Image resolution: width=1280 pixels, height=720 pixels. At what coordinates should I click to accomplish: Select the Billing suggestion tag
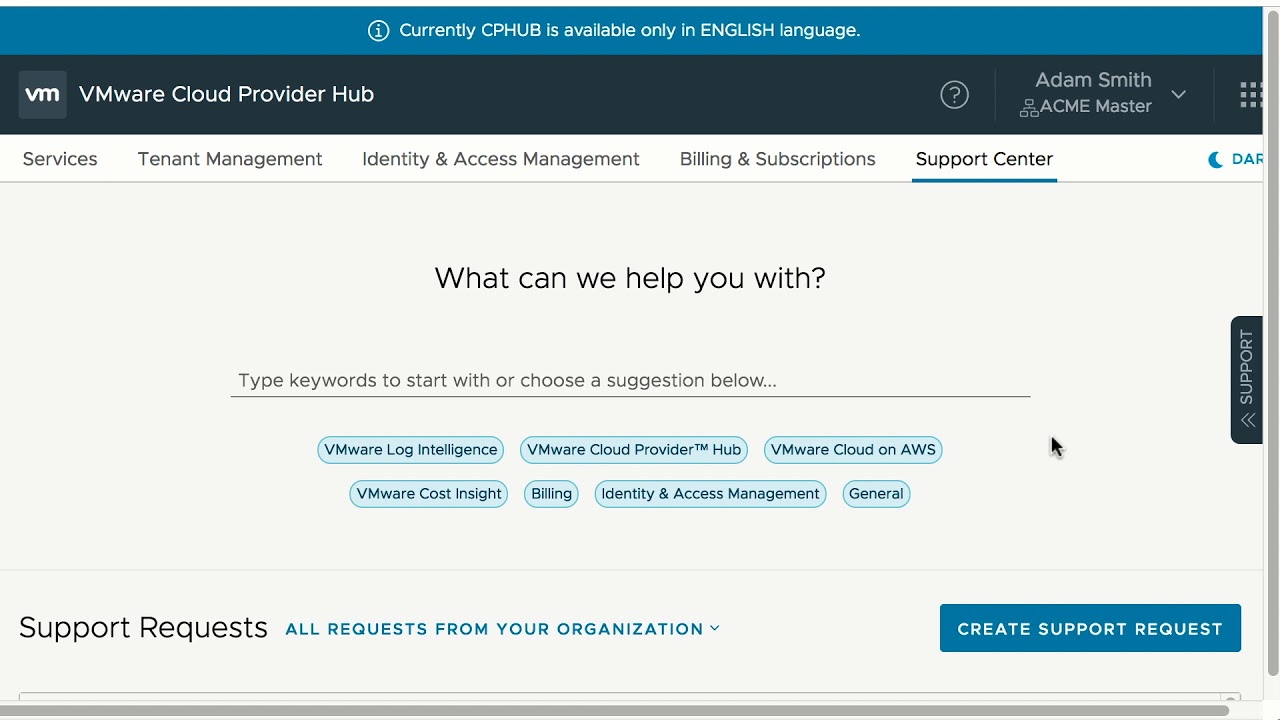[x=551, y=494]
